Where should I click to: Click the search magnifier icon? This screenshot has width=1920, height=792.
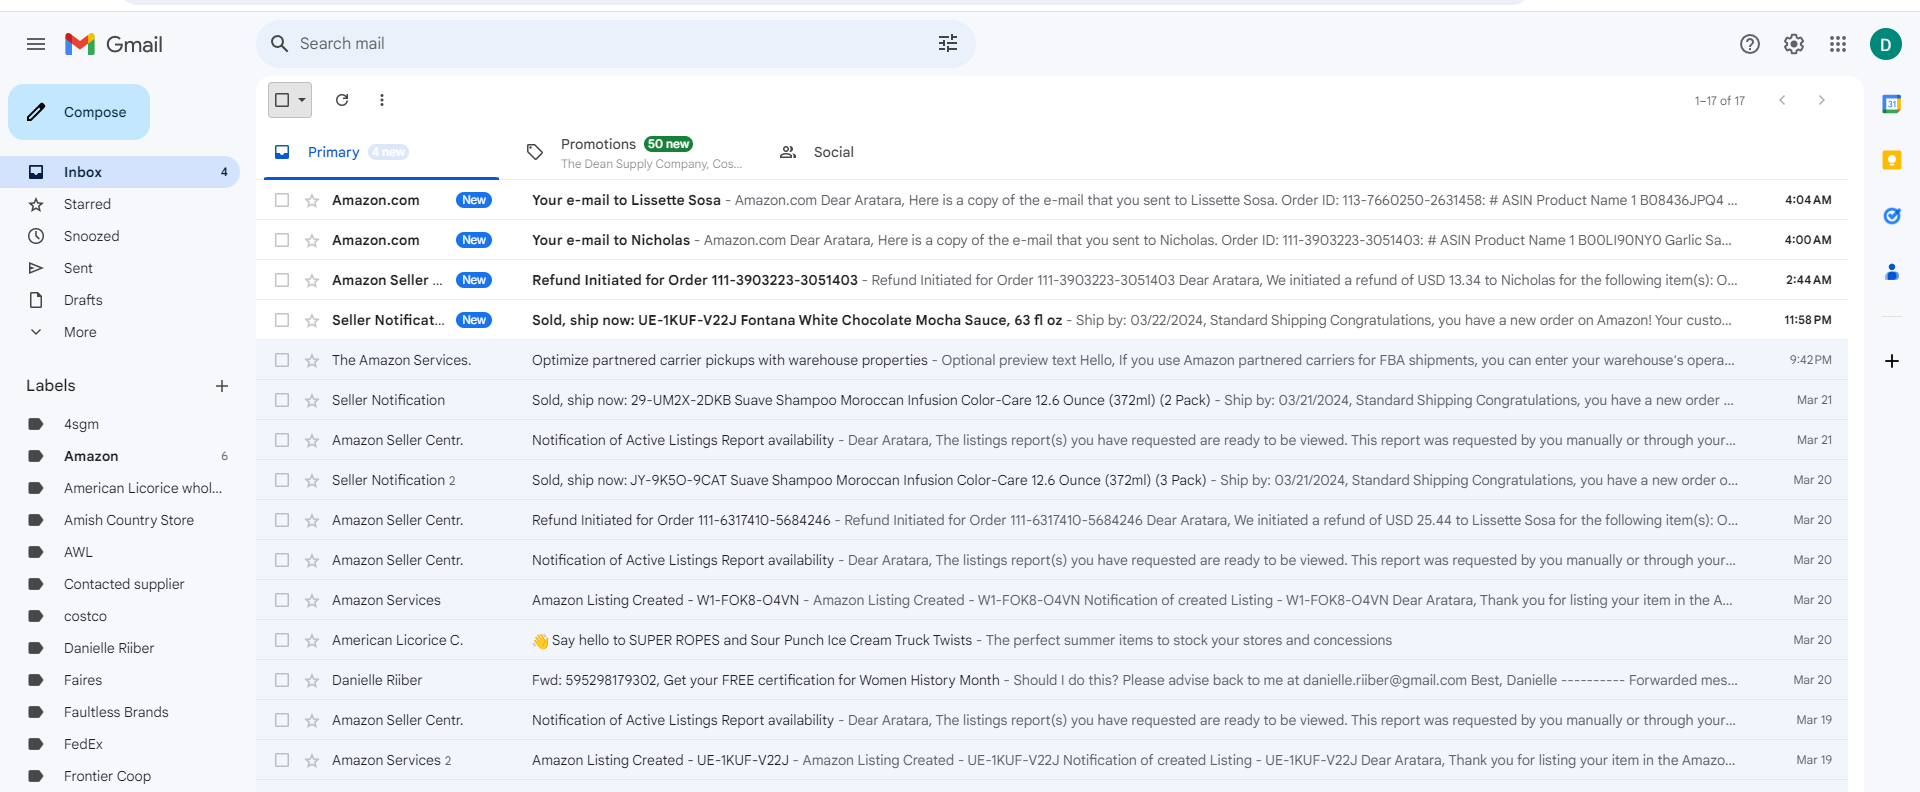pos(280,44)
